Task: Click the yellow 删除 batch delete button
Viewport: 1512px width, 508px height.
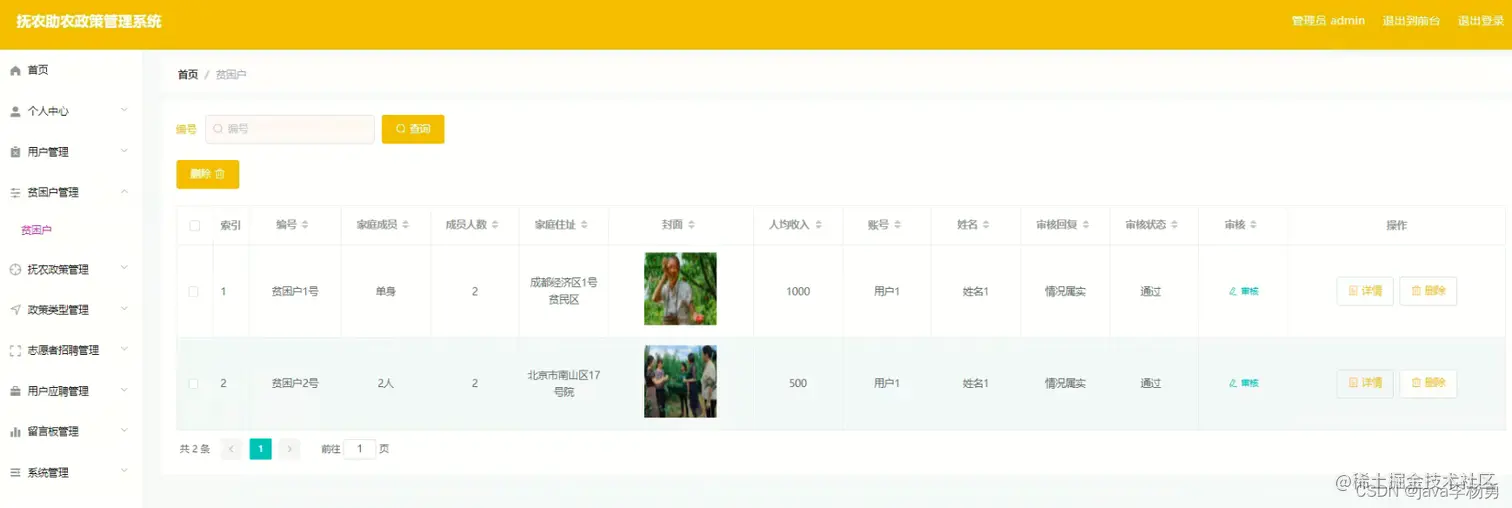Action: click(207, 174)
